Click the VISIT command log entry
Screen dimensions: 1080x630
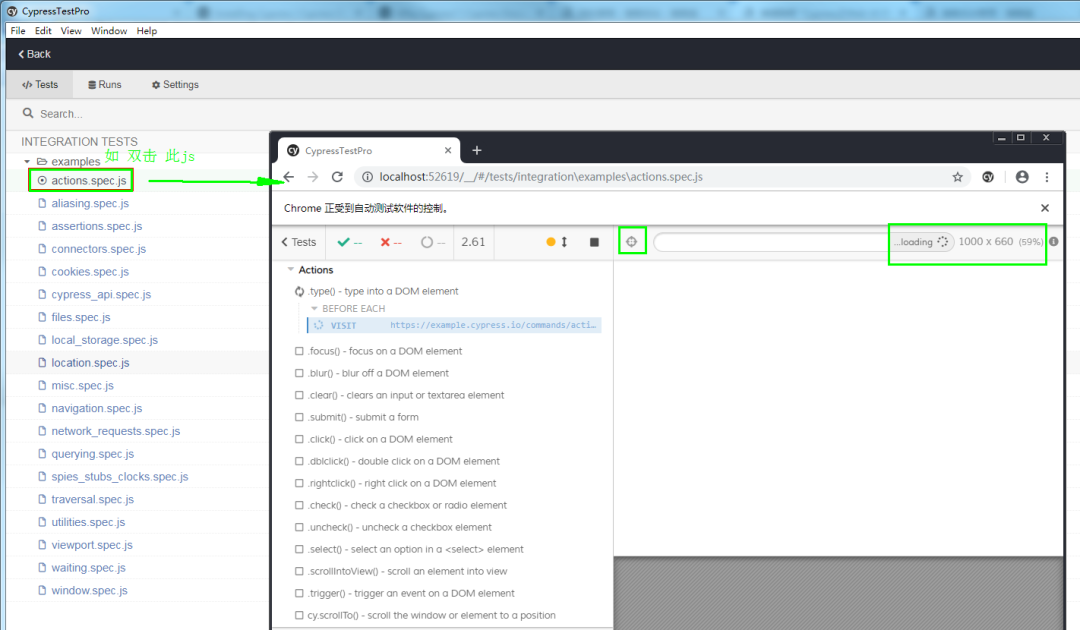tap(455, 325)
